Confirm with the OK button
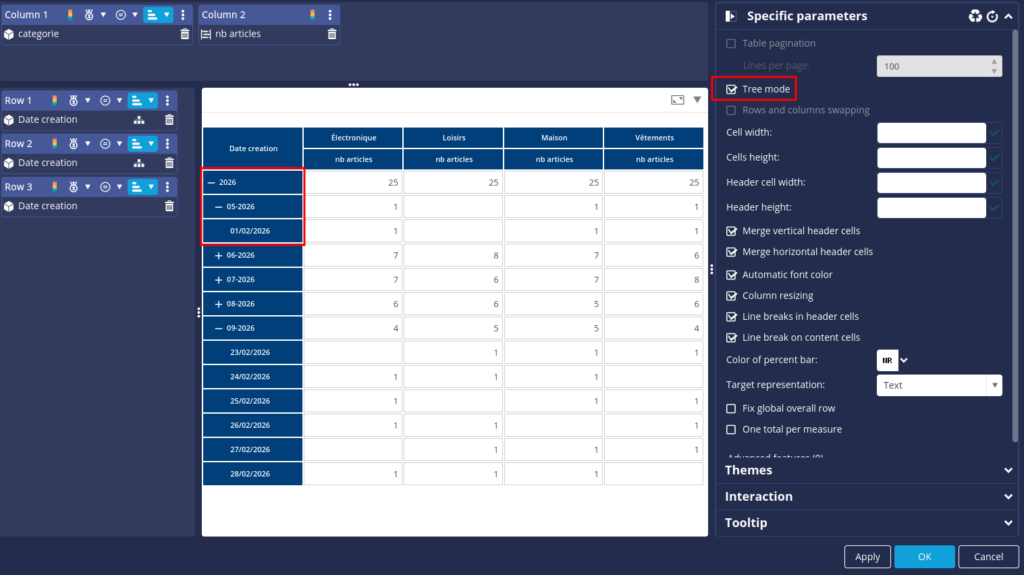 click(924, 557)
